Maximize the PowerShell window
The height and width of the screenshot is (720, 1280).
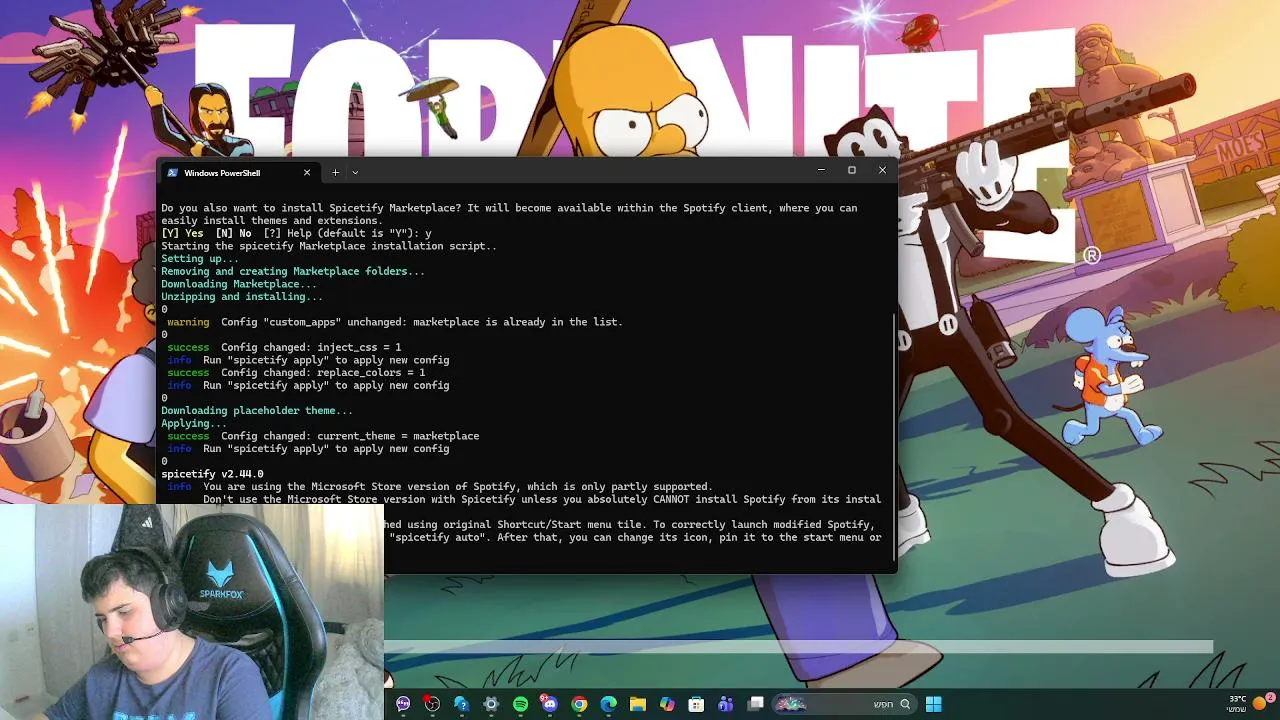coord(852,170)
